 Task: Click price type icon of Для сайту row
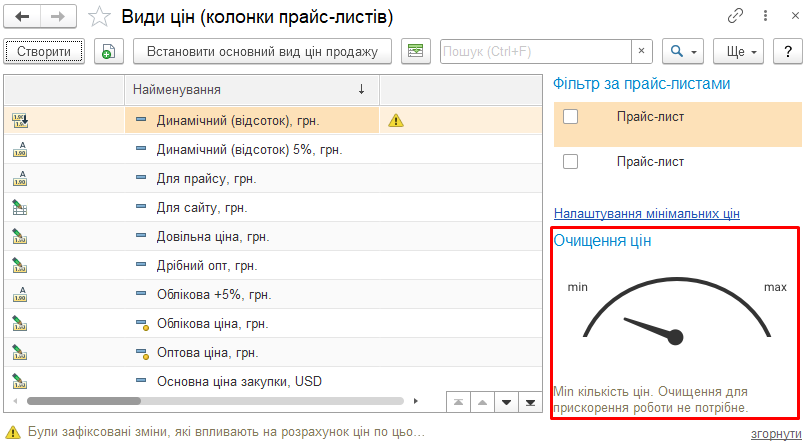pos(20,208)
